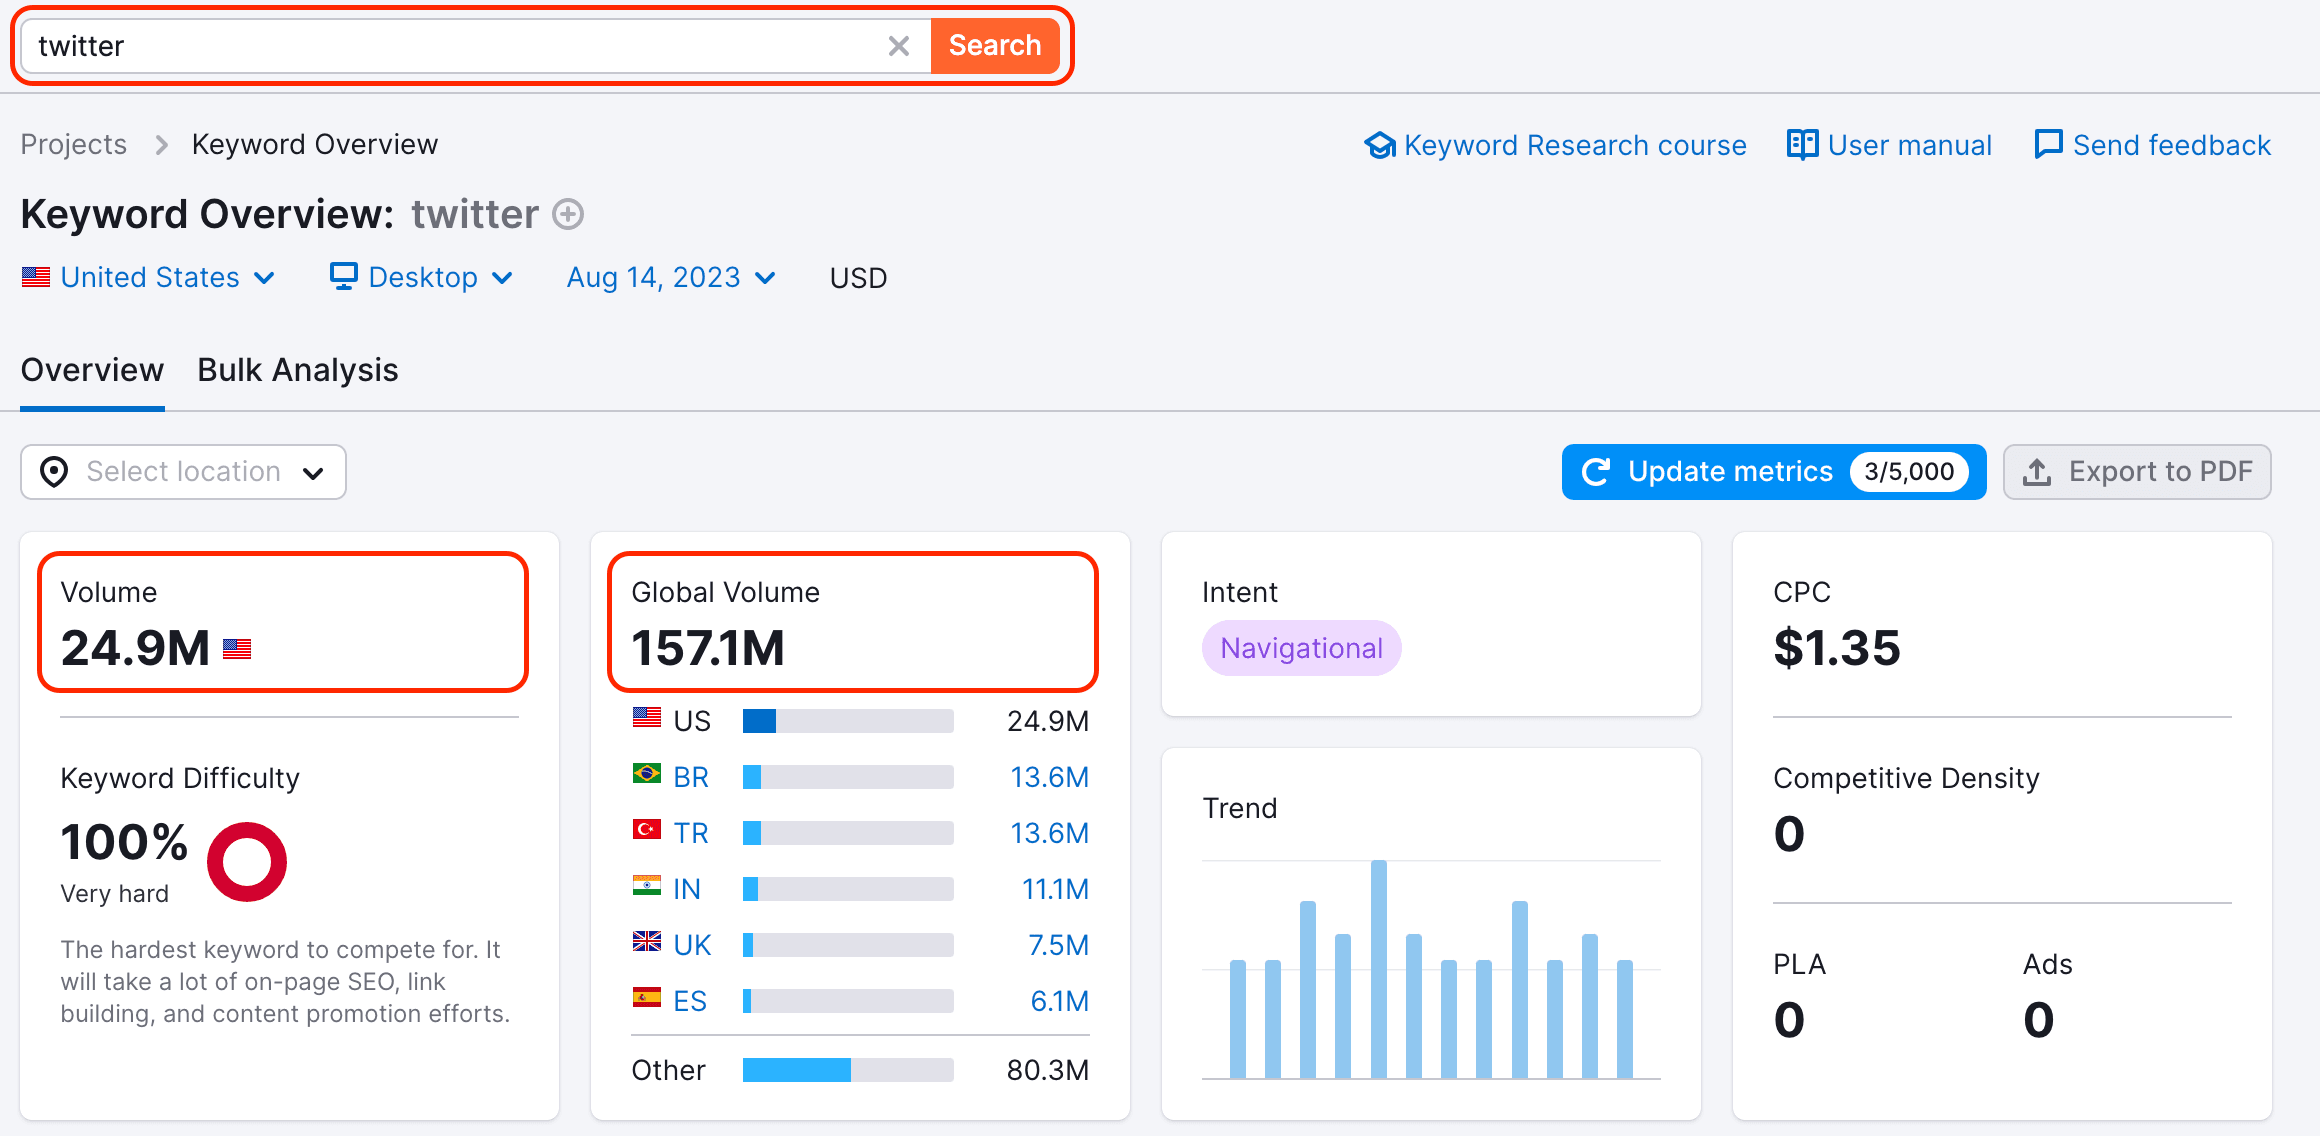Switch to the Overview tab
Screen dimensions: 2320x1136
pos(92,370)
